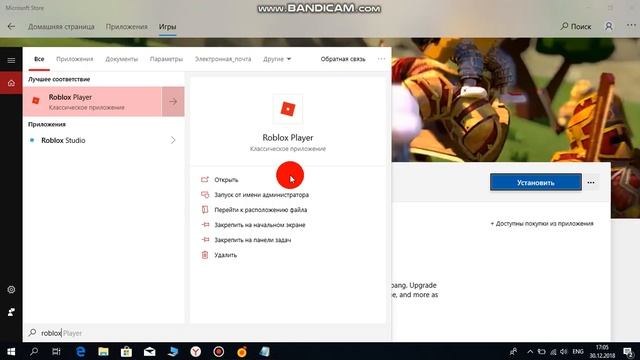
Task: Click ENG language indicator in taskbar
Action: coord(578,351)
